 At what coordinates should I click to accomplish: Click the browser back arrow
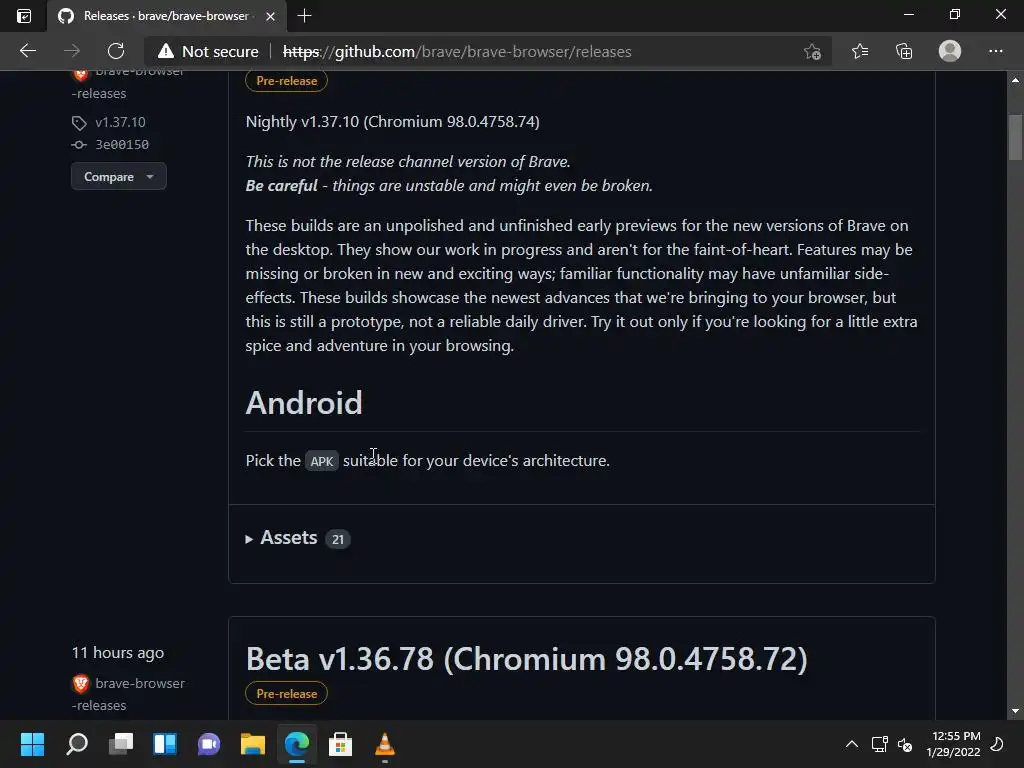[x=28, y=51]
